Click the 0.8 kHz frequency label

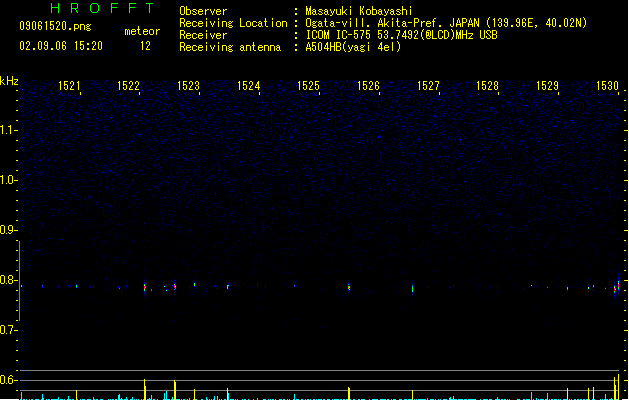[x=8, y=280]
